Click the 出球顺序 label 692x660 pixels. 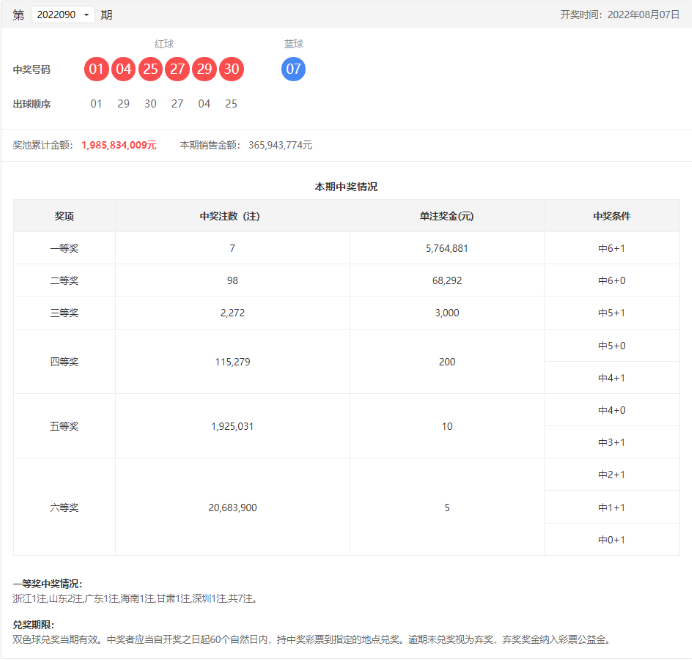[32, 104]
